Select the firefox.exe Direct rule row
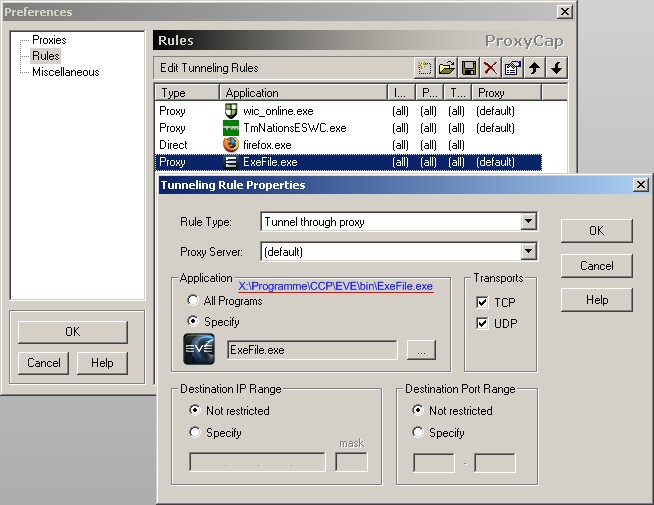Screen dimensions: 654x505 [x=348, y=145]
